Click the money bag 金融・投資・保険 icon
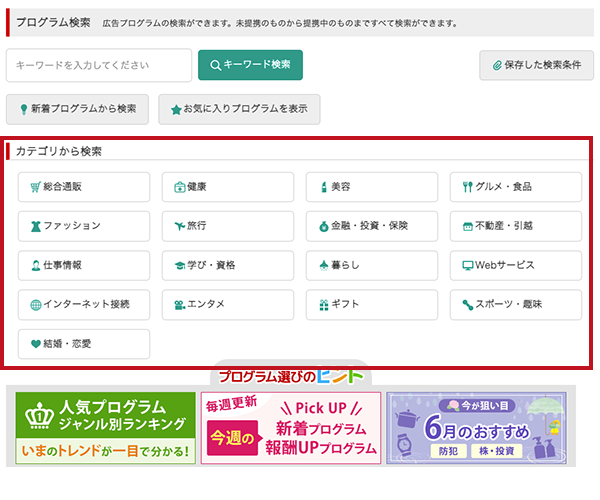 tap(324, 226)
